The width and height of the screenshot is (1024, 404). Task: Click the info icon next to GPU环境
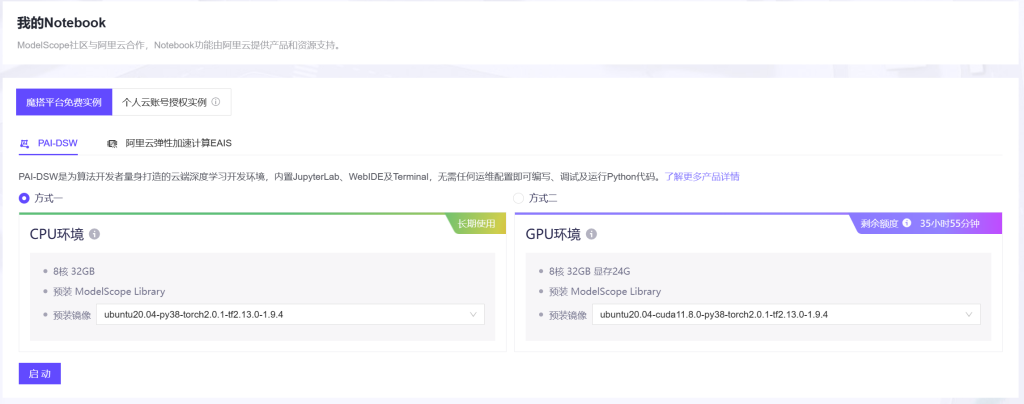pos(591,234)
